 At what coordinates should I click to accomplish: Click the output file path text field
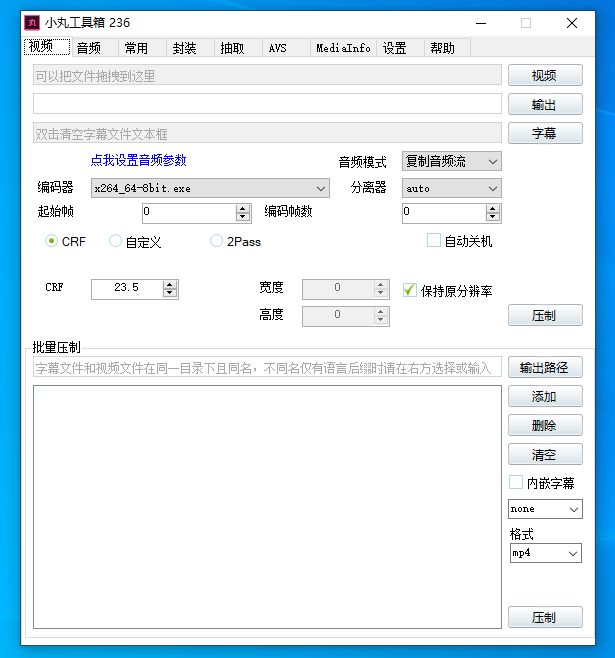(x=266, y=104)
